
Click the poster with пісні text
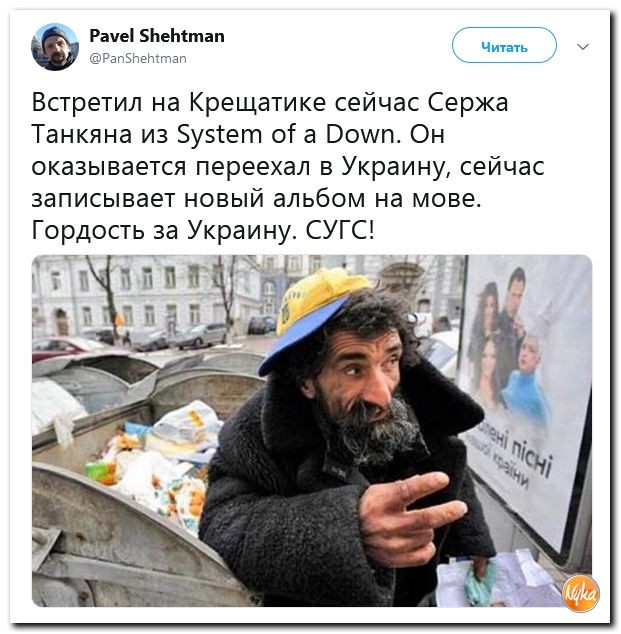click(526, 404)
